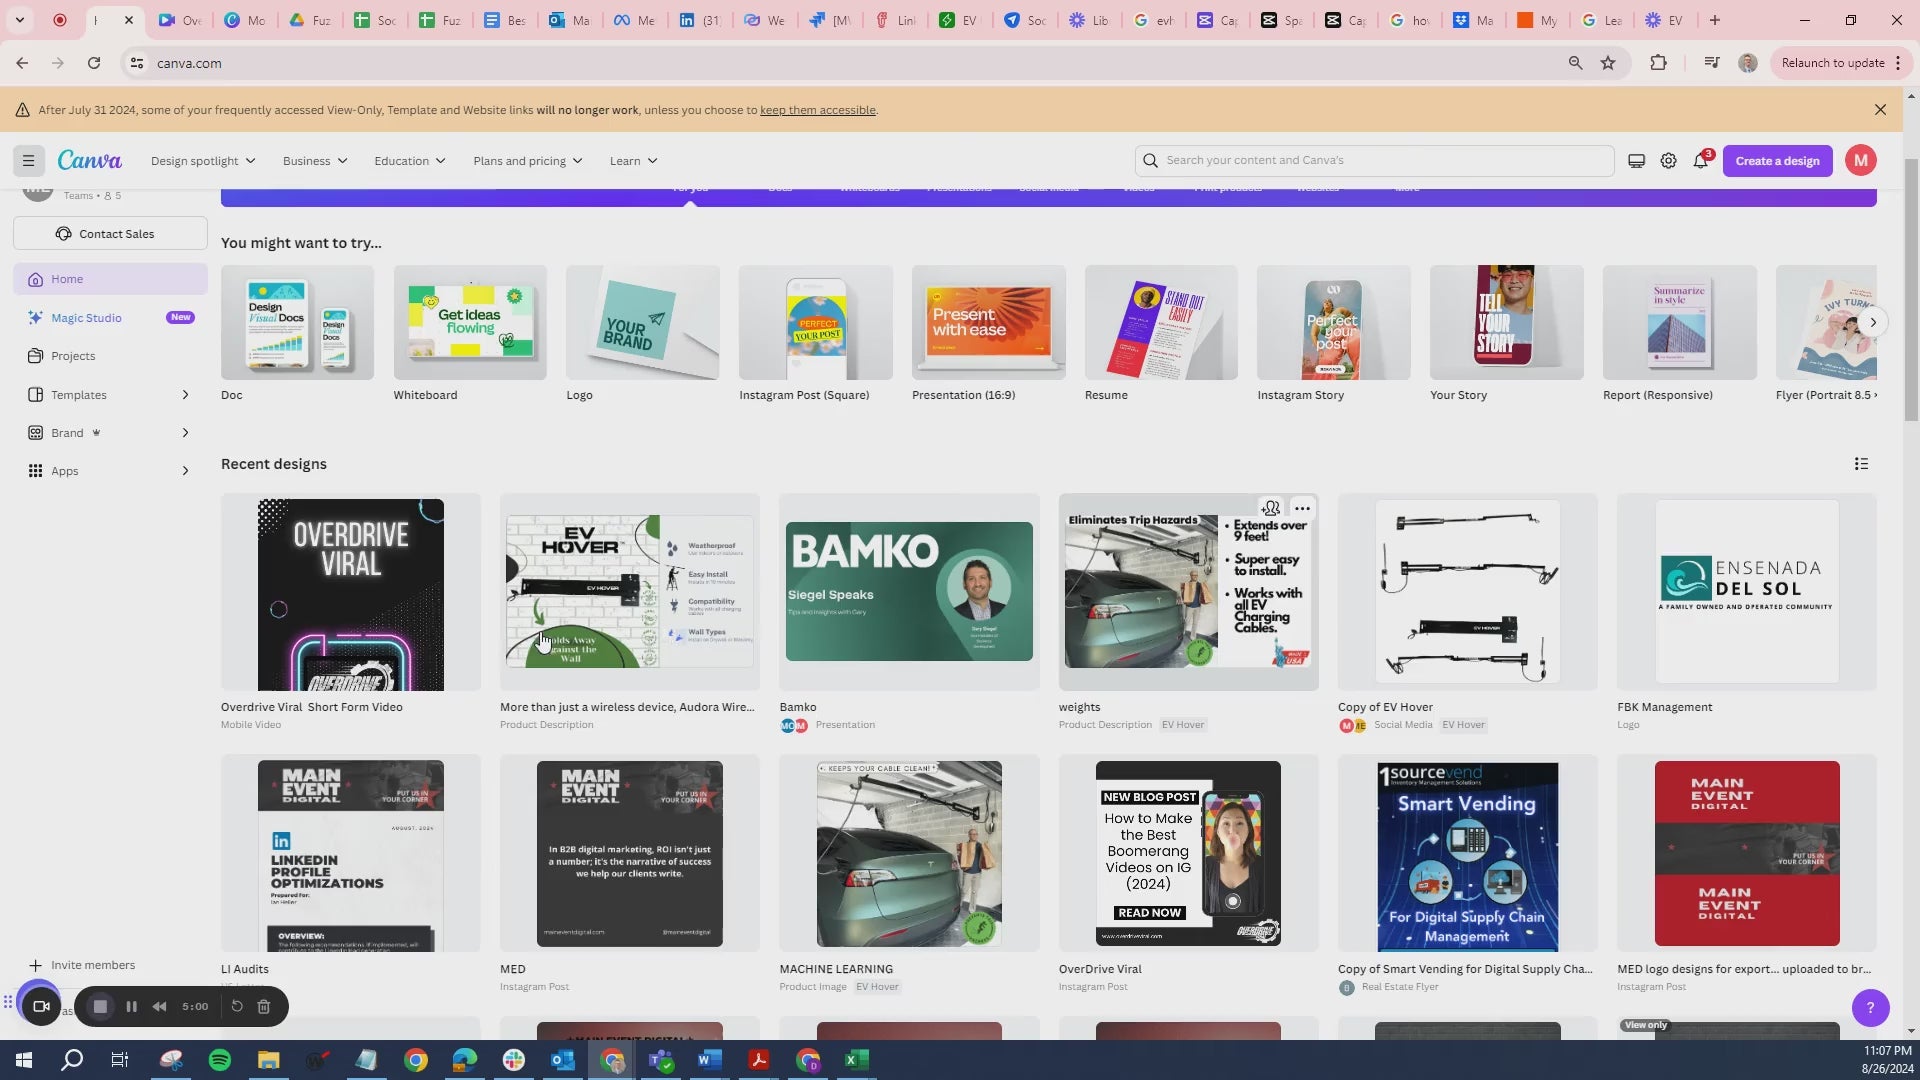Screen dimensions: 1920x1080
Task: Create a Whiteboard from suggestions
Action: pyautogui.click(x=470, y=322)
